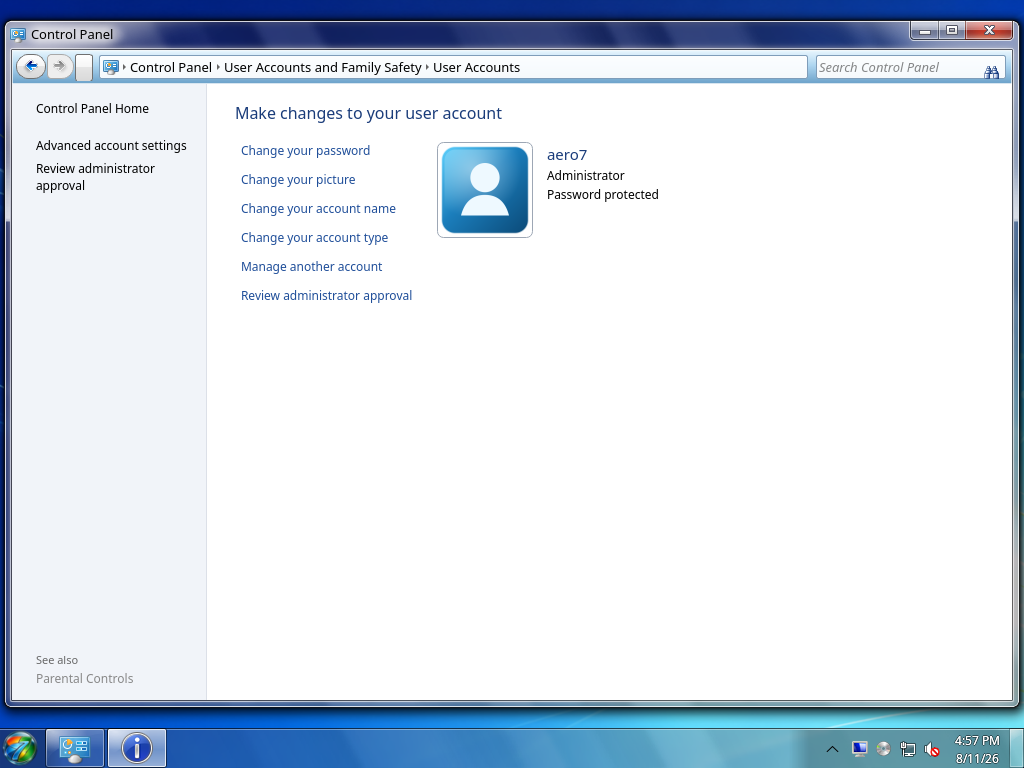Click the network tray icon
This screenshot has width=1024, height=768.
(x=908, y=749)
